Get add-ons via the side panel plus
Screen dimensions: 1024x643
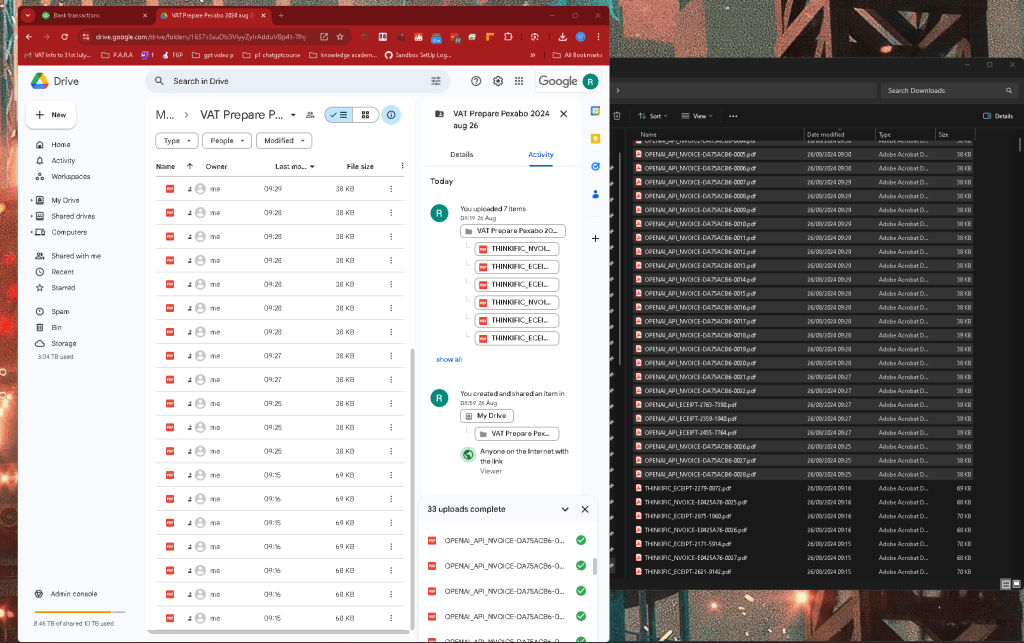(x=595, y=238)
